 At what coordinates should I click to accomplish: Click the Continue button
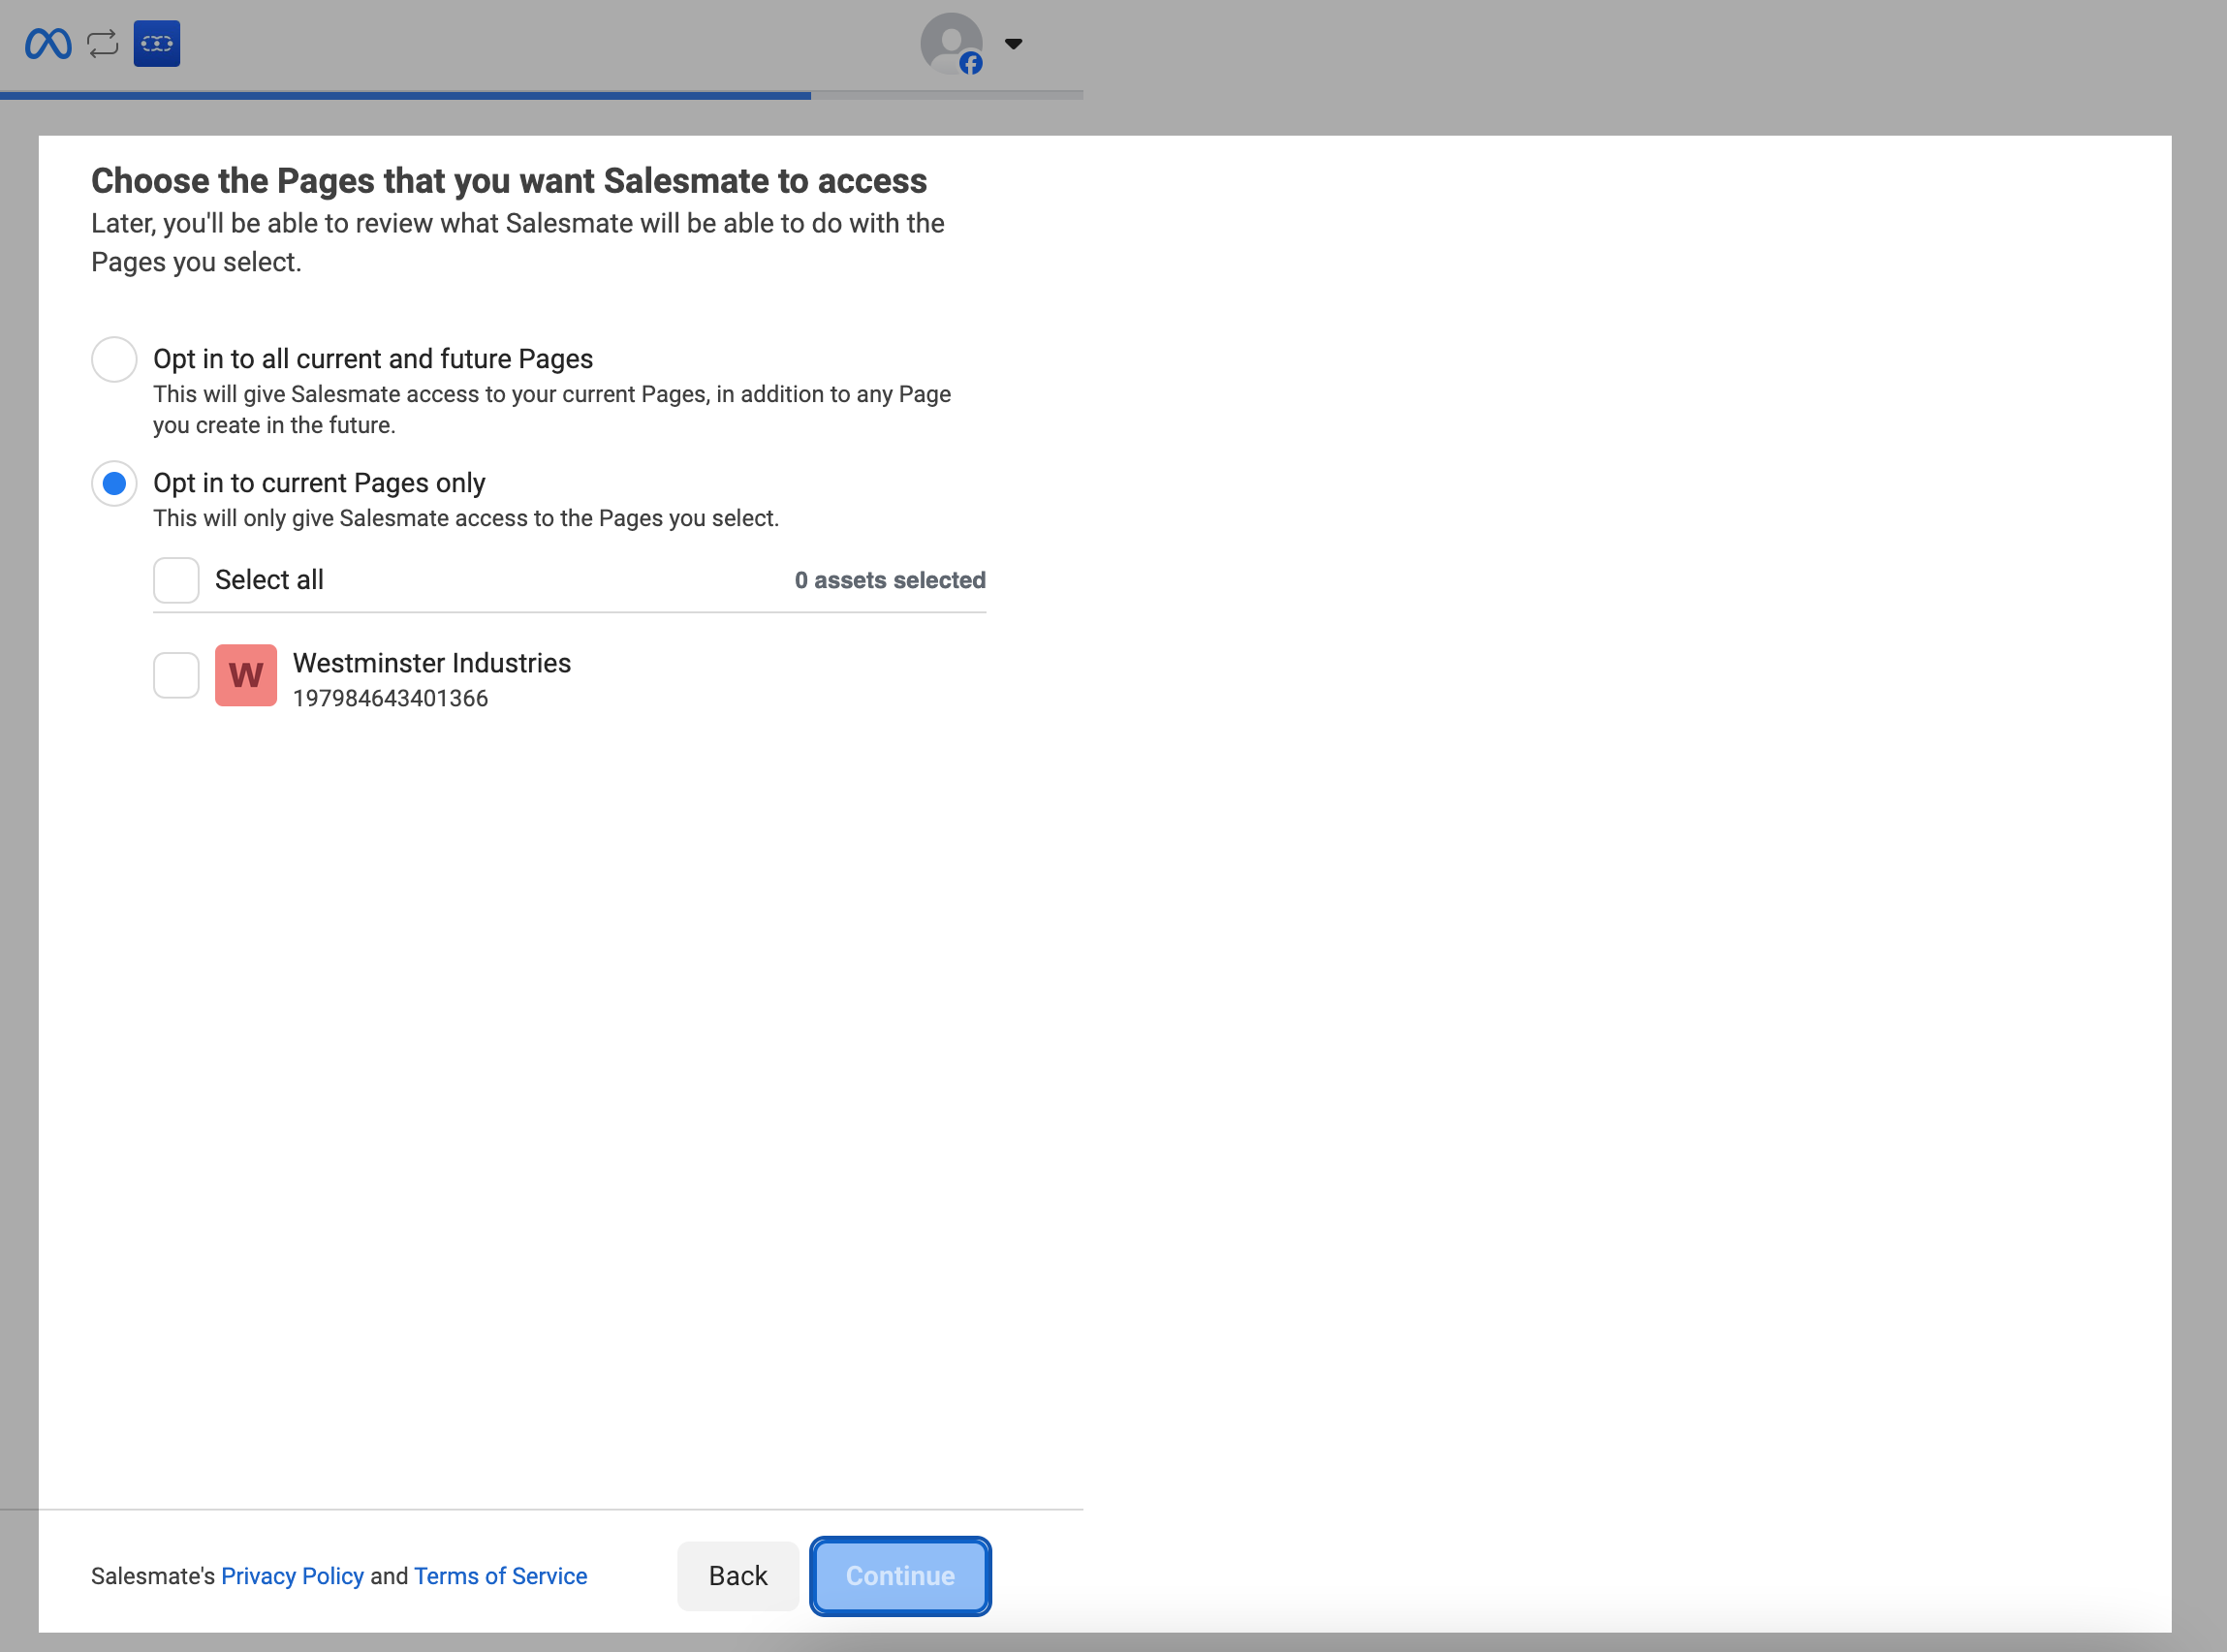[900, 1577]
